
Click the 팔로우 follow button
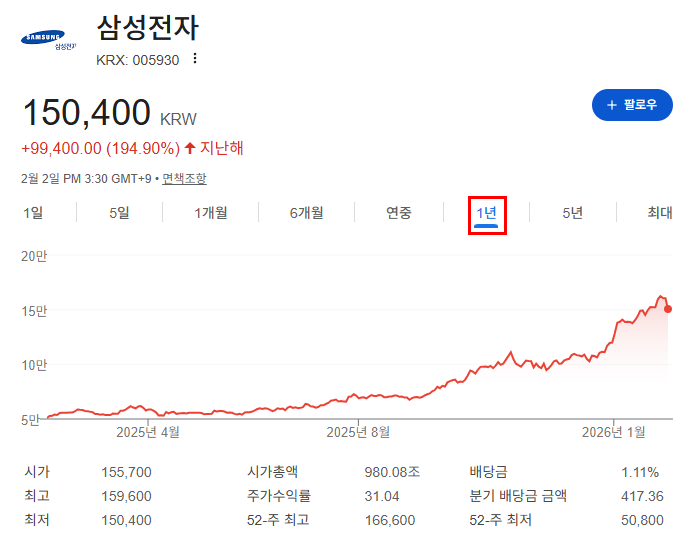632,105
